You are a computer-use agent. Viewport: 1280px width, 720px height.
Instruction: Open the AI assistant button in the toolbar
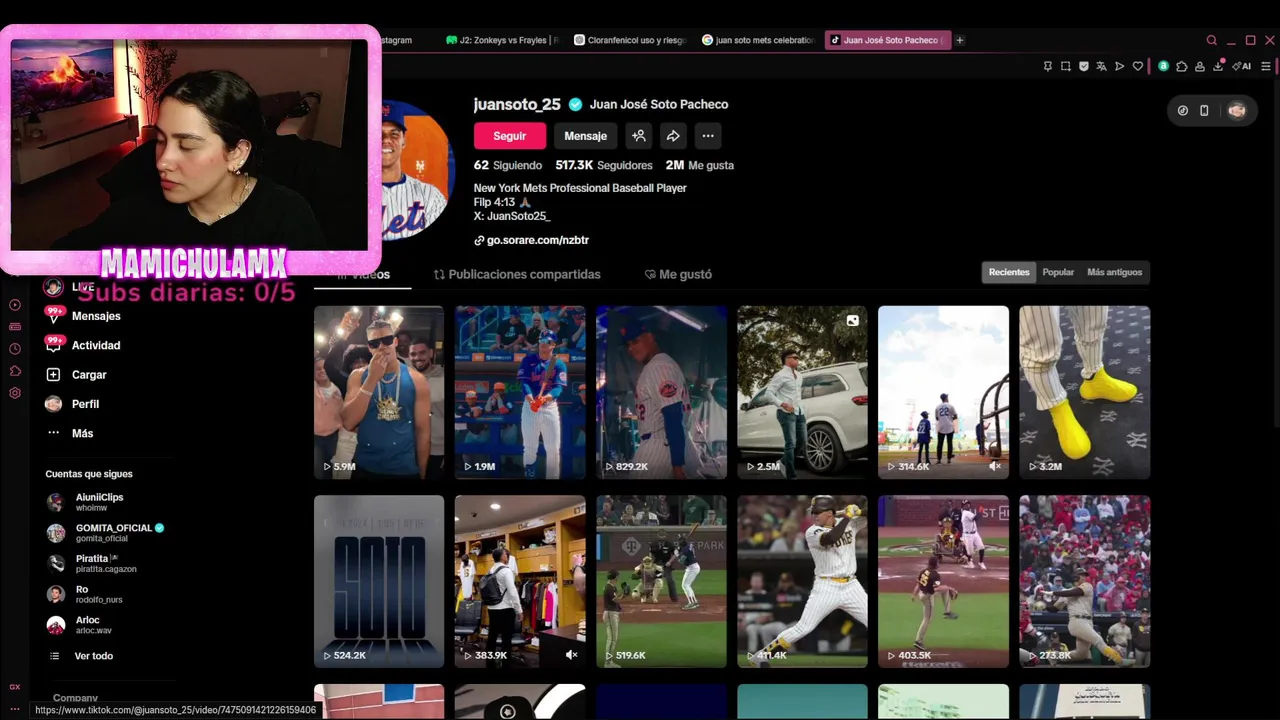[x=1242, y=66]
